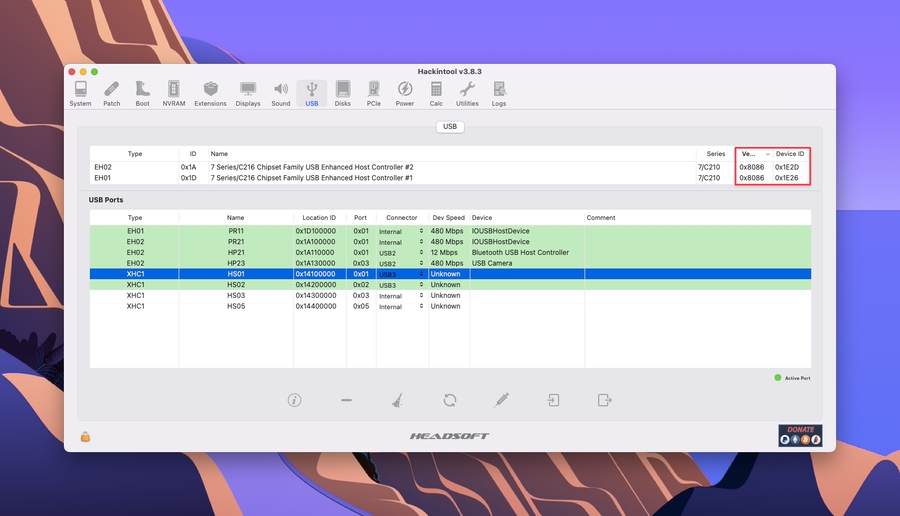900x516 pixels.
Task: Switch to the PCIe section
Action: (x=373, y=93)
